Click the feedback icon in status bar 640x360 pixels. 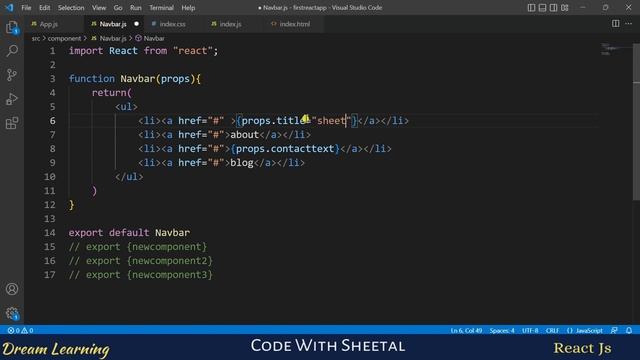[614, 330]
